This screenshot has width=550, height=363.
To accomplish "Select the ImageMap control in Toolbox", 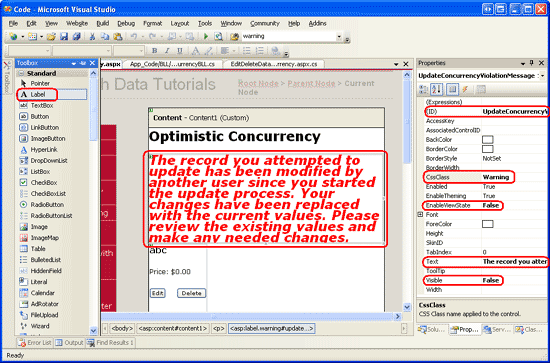I will click(x=52, y=238).
